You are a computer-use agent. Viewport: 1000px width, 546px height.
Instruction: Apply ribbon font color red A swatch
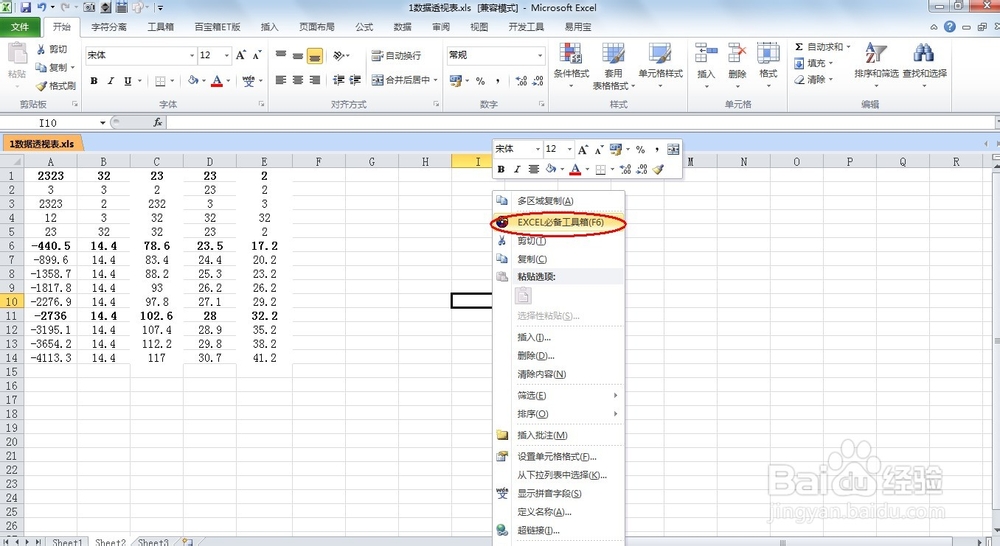click(x=217, y=81)
